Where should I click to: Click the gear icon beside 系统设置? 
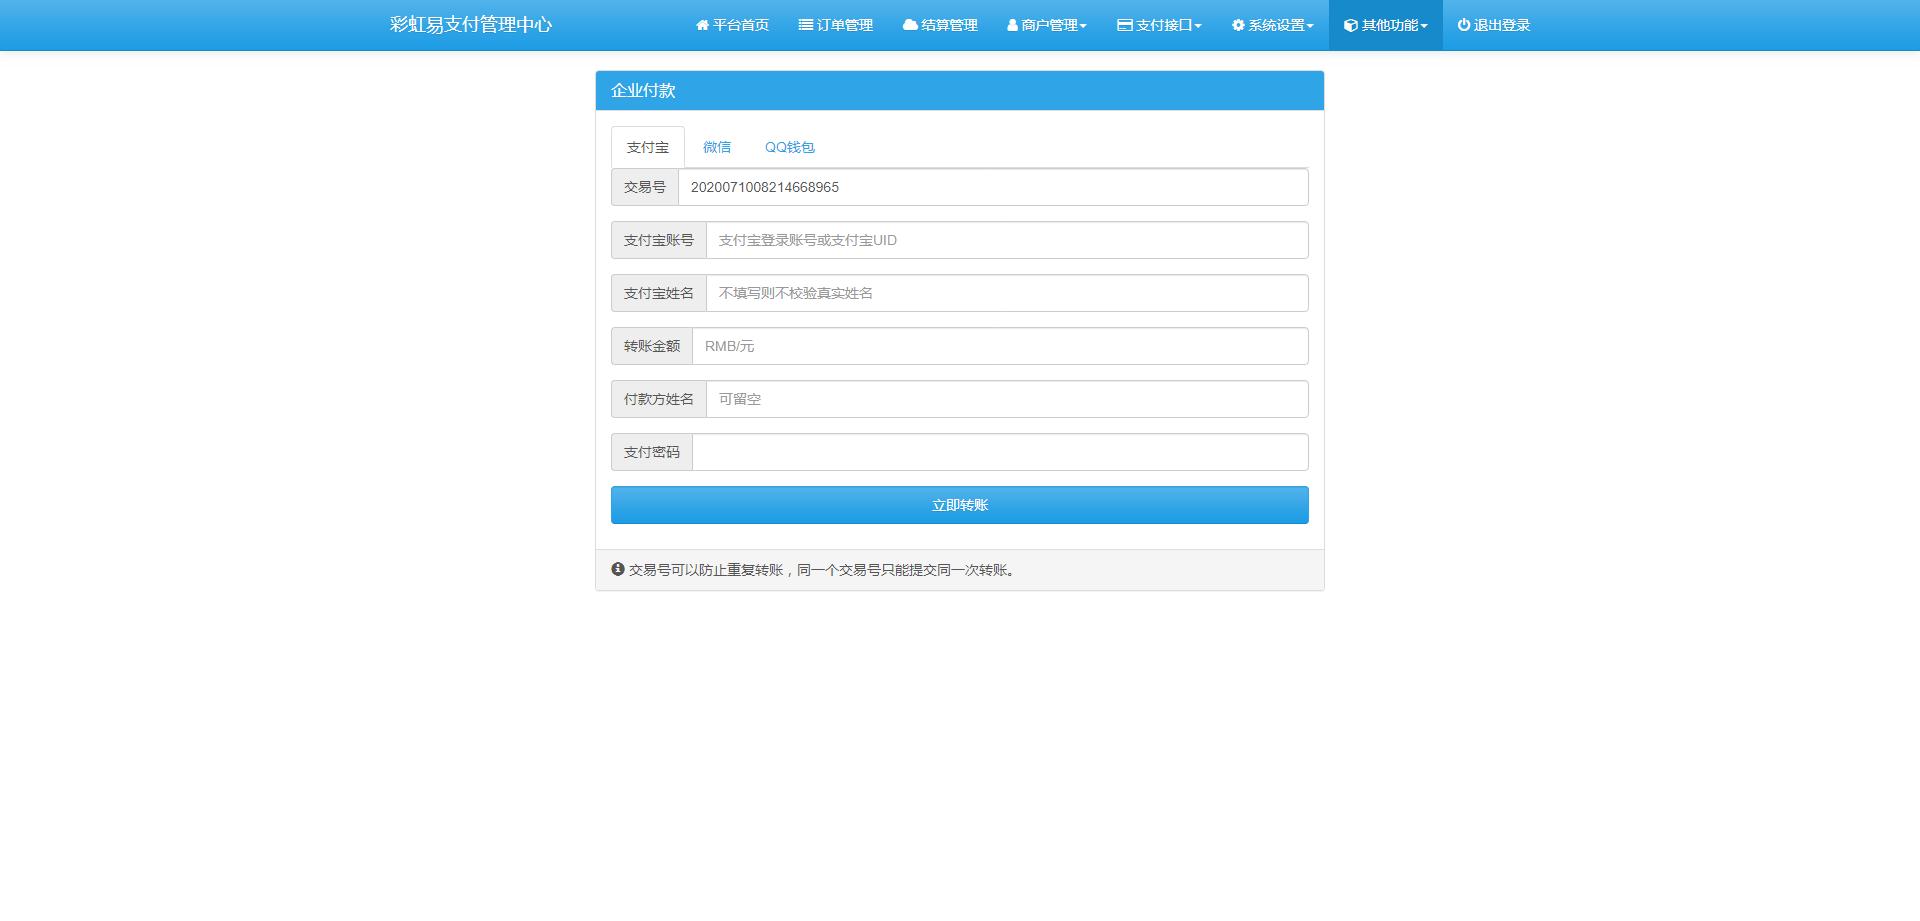point(1238,25)
